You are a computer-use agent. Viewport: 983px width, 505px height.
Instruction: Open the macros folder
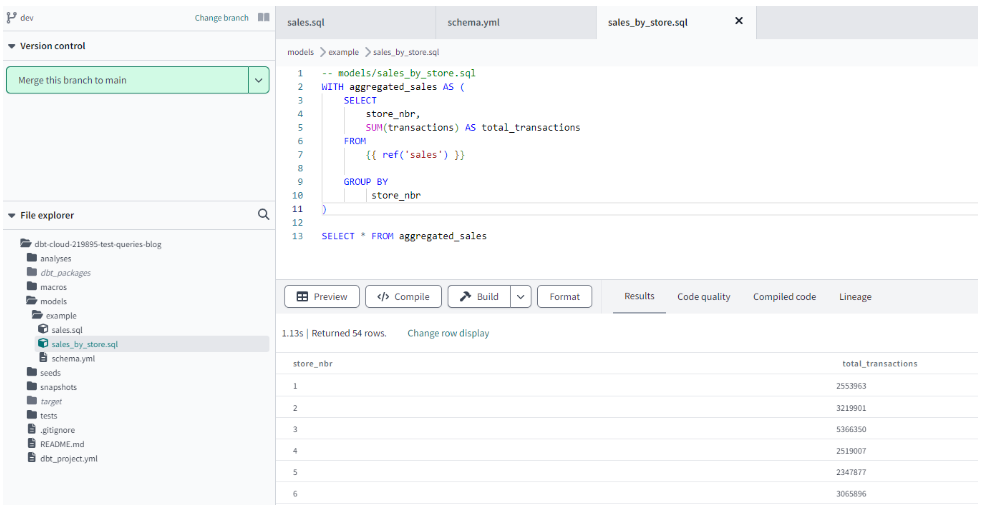[x=54, y=287]
